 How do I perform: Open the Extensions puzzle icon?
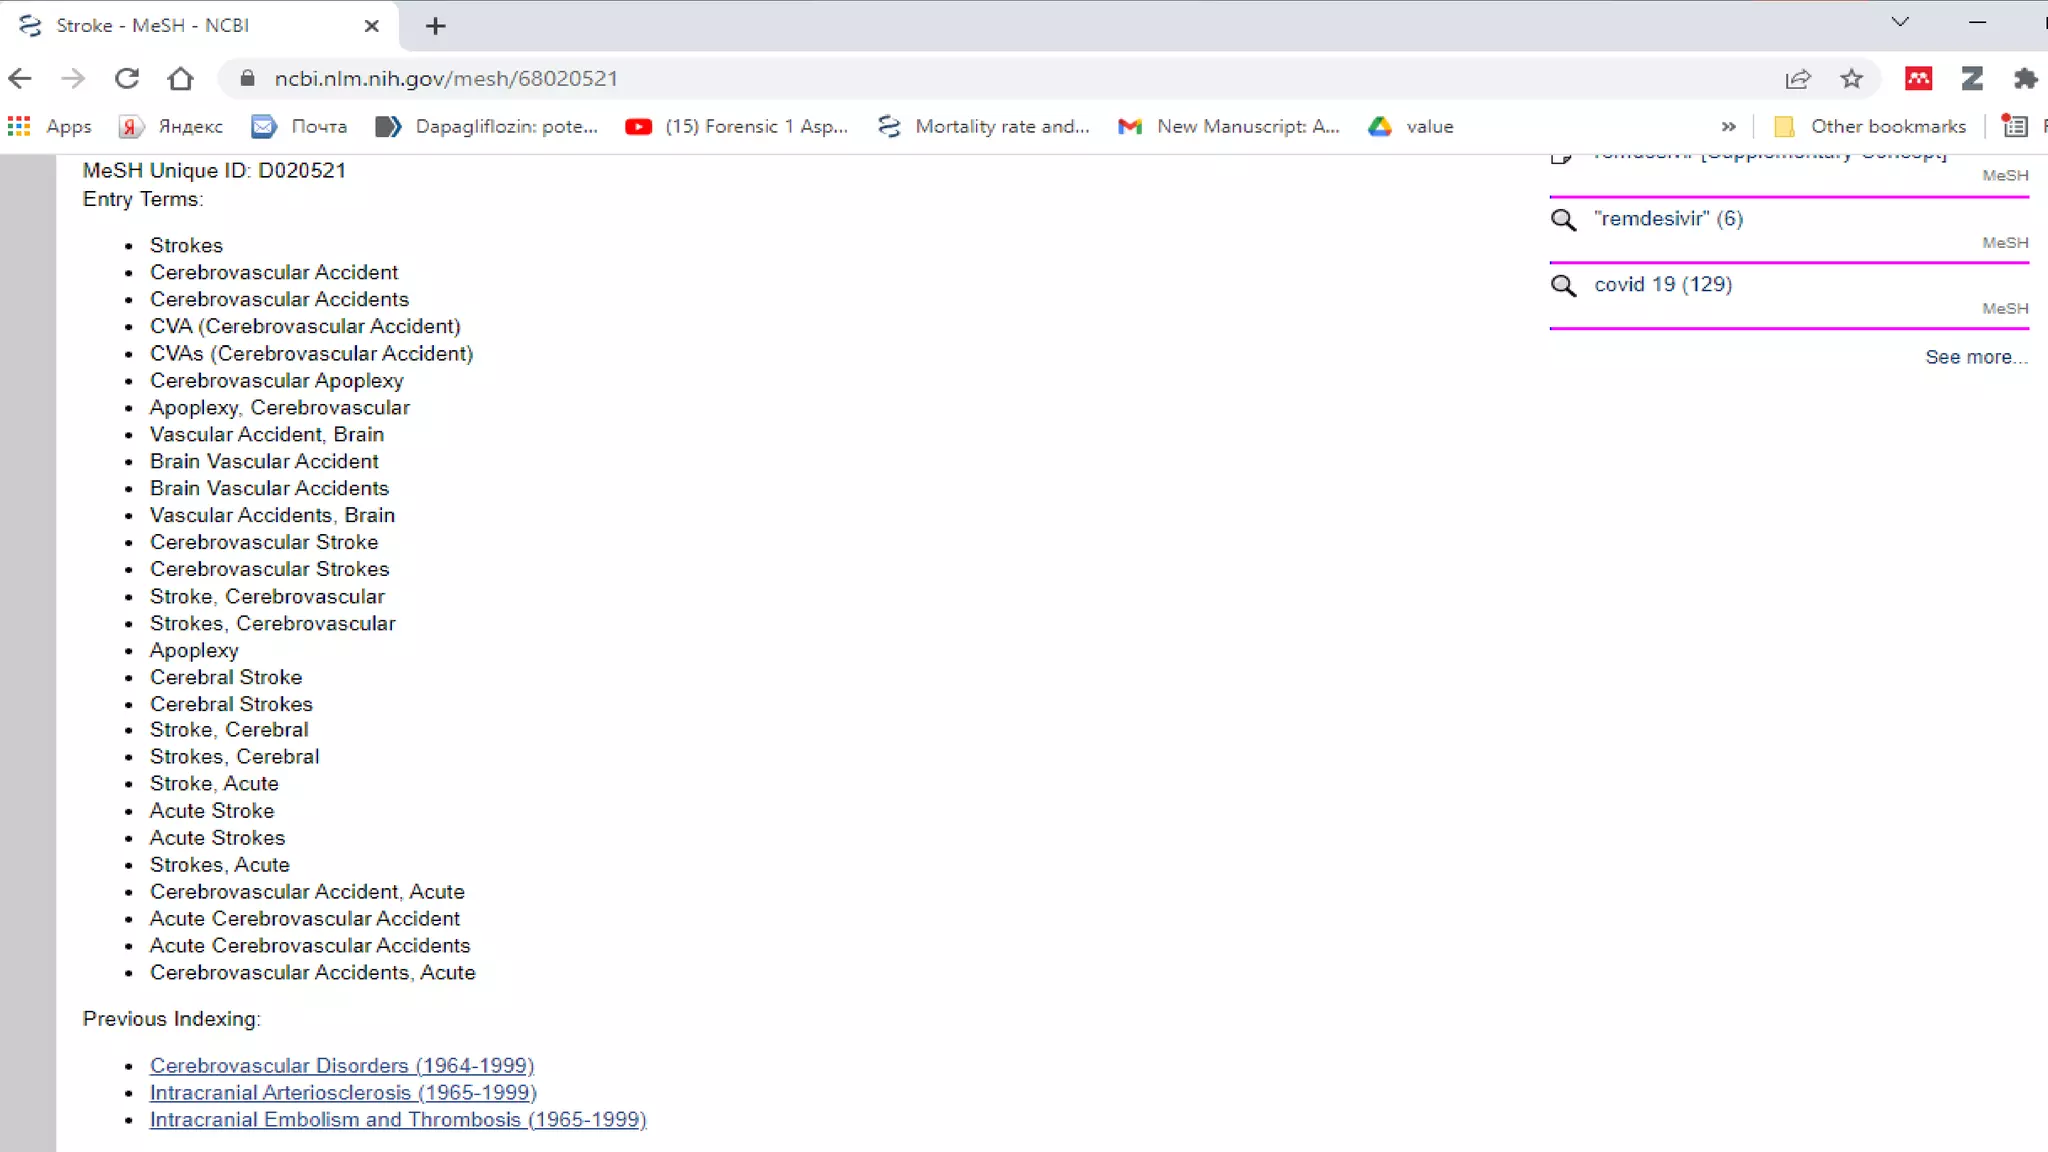click(x=2026, y=78)
